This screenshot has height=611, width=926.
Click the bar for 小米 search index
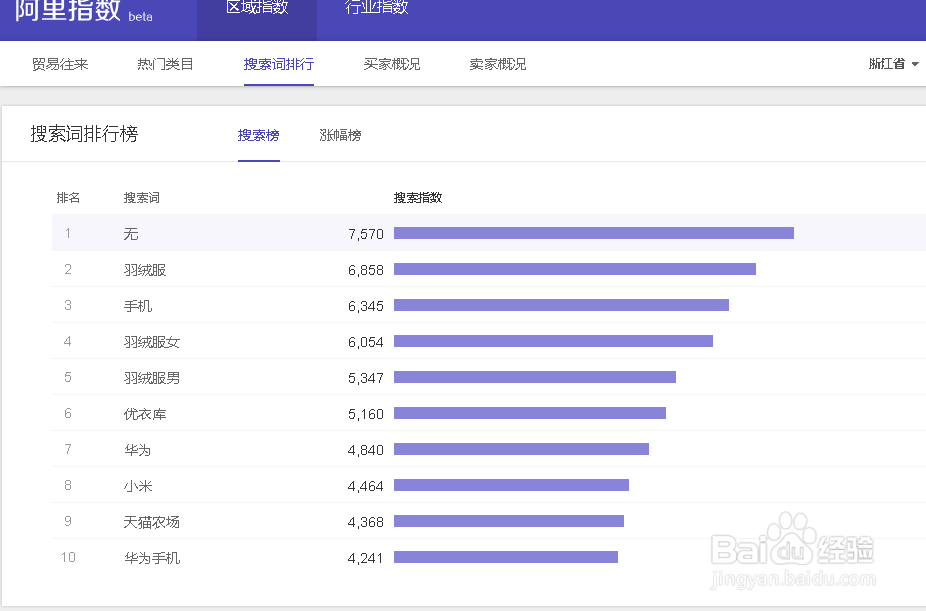tap(511, 485)
